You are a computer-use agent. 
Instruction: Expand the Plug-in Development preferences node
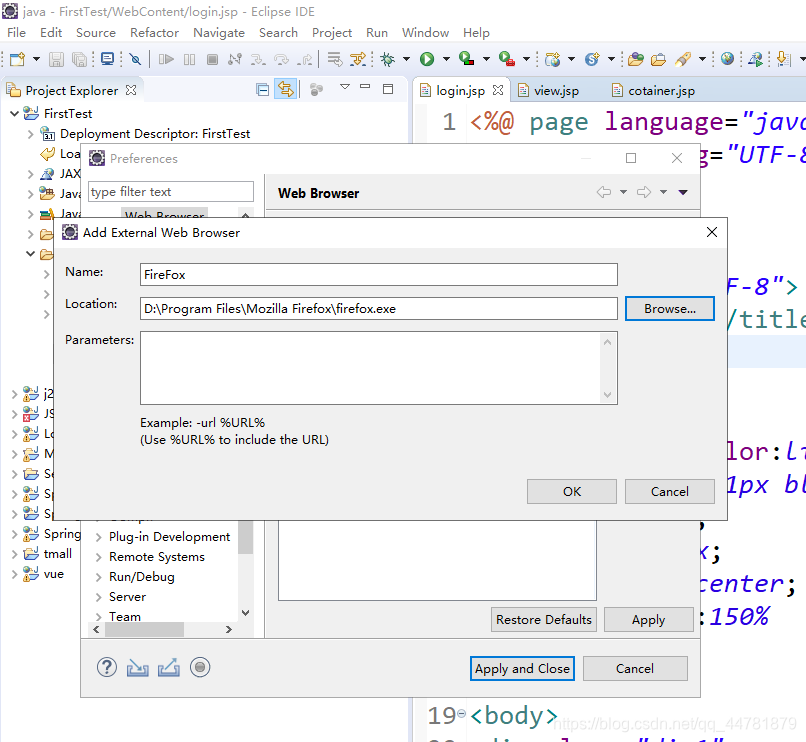[x=98, y=537]
